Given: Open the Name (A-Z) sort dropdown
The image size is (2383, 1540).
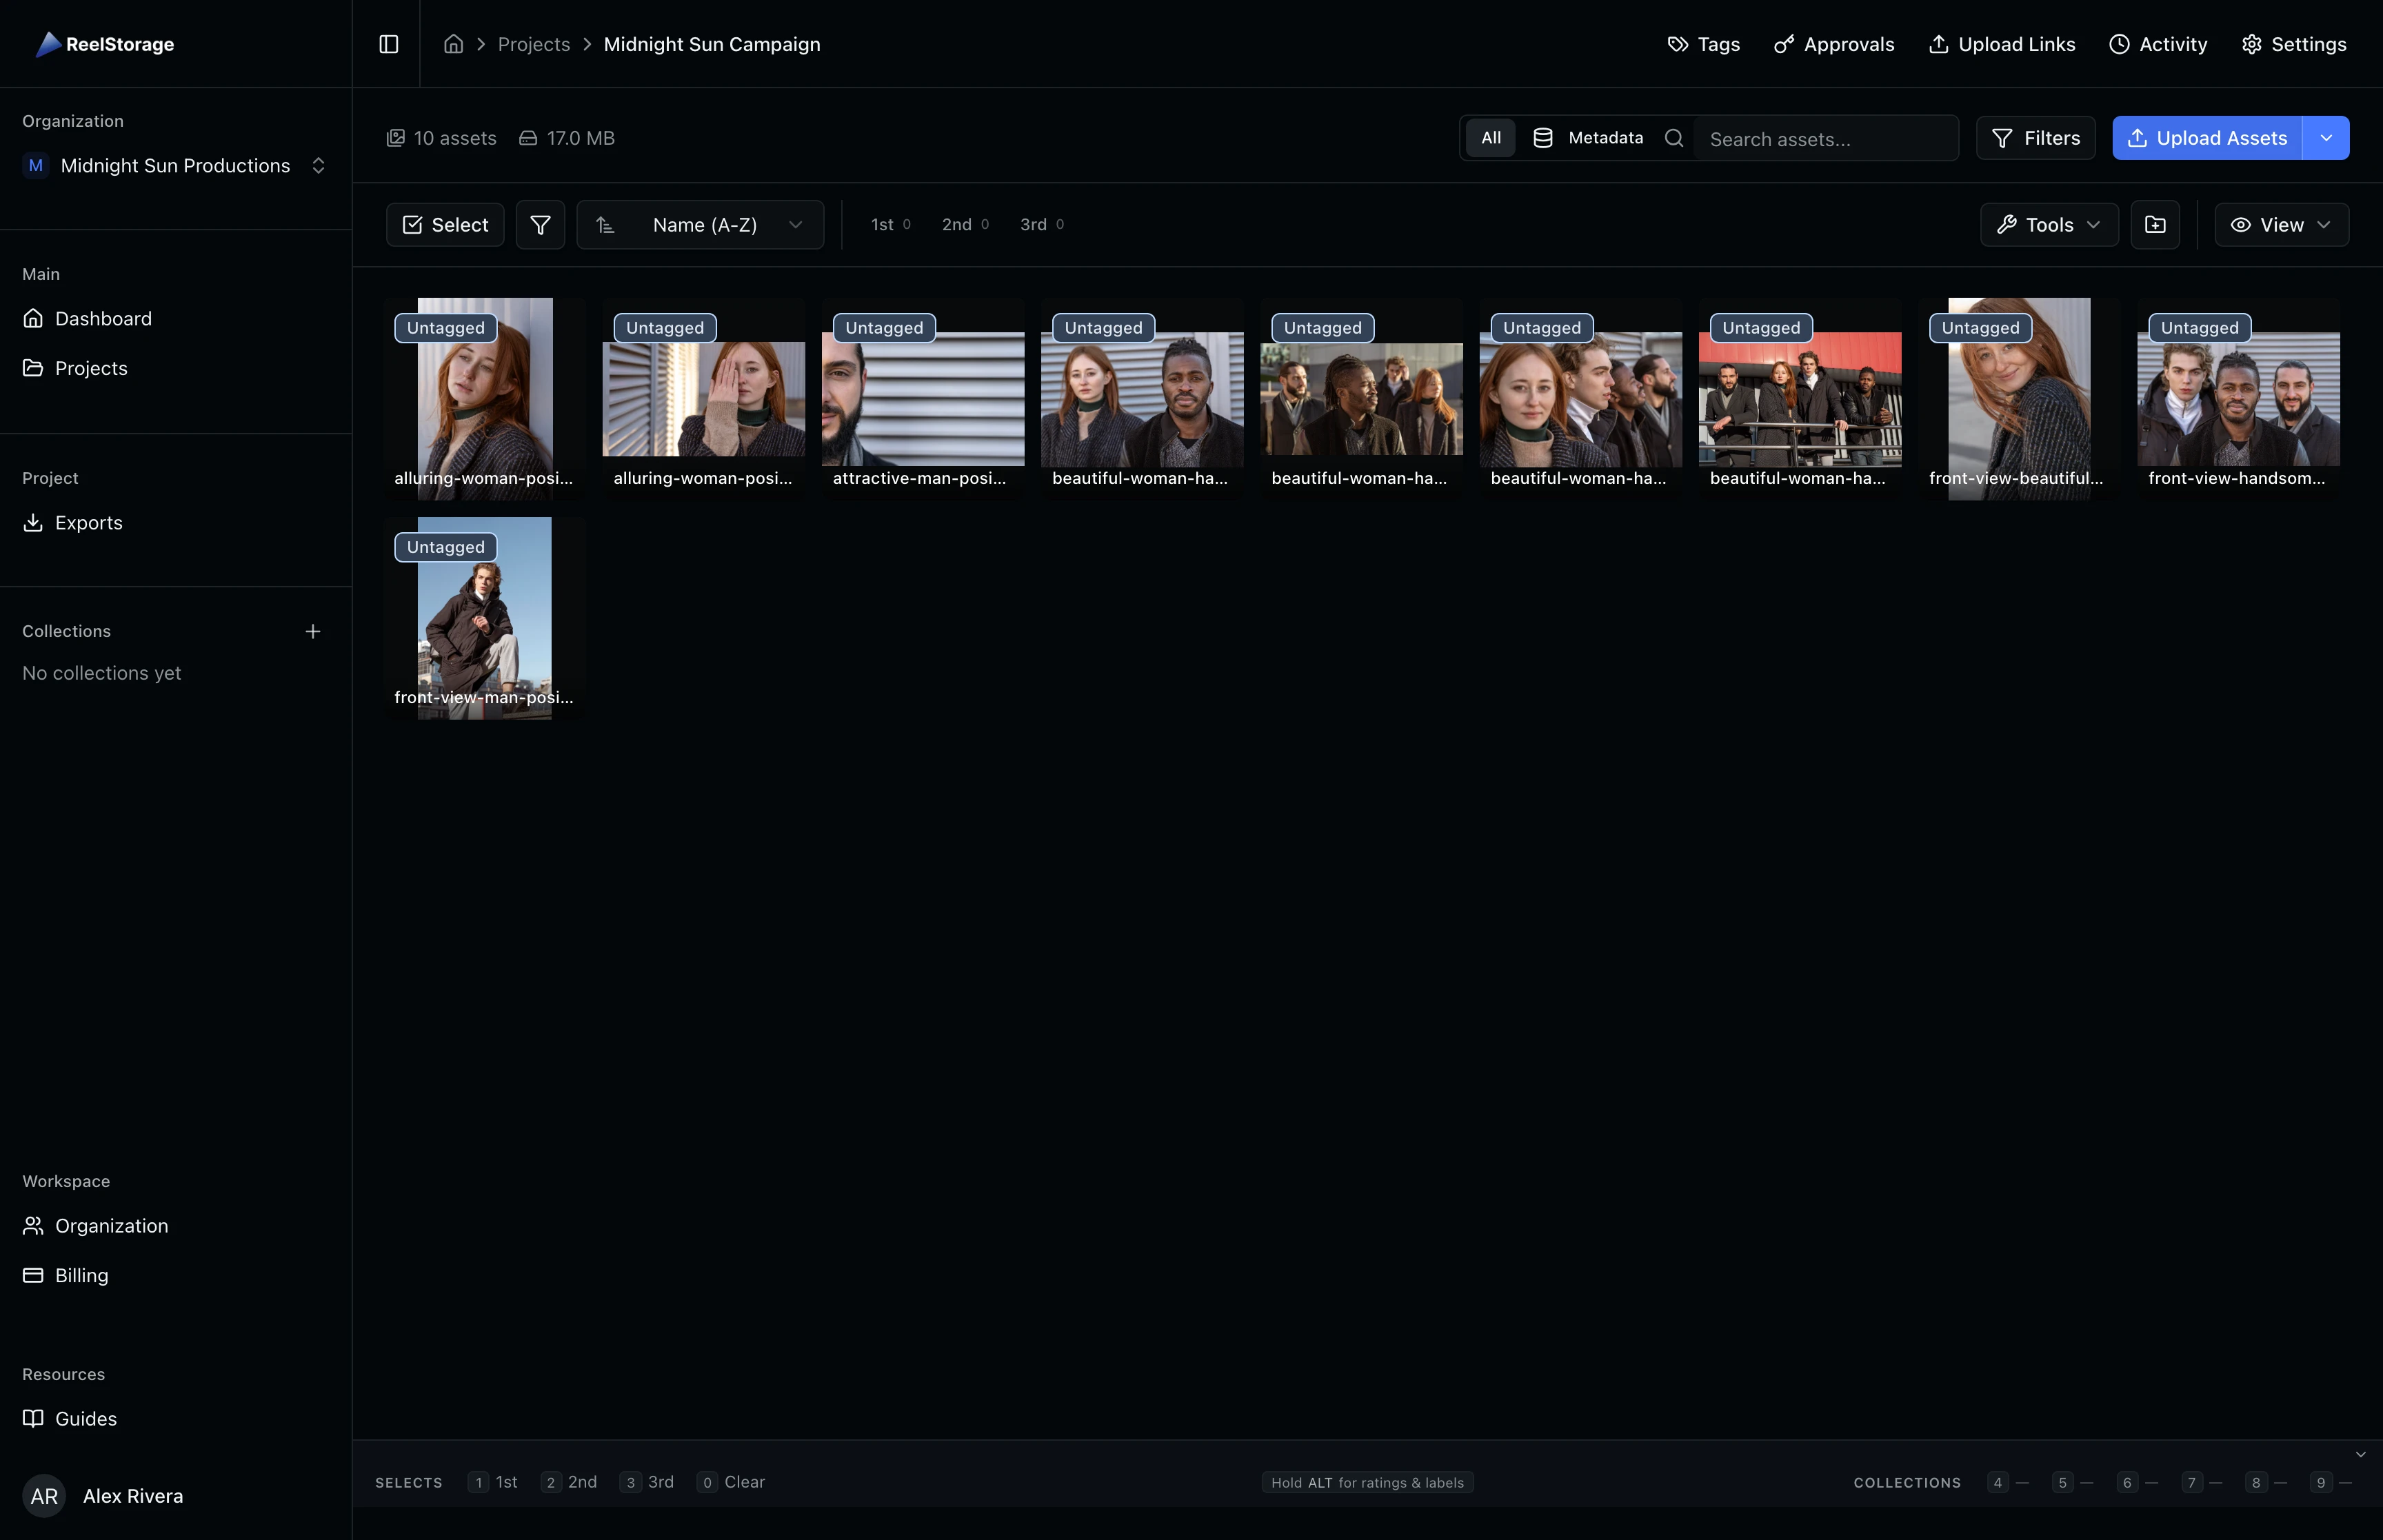Looking at the screenshot, I should coord(700,224).
